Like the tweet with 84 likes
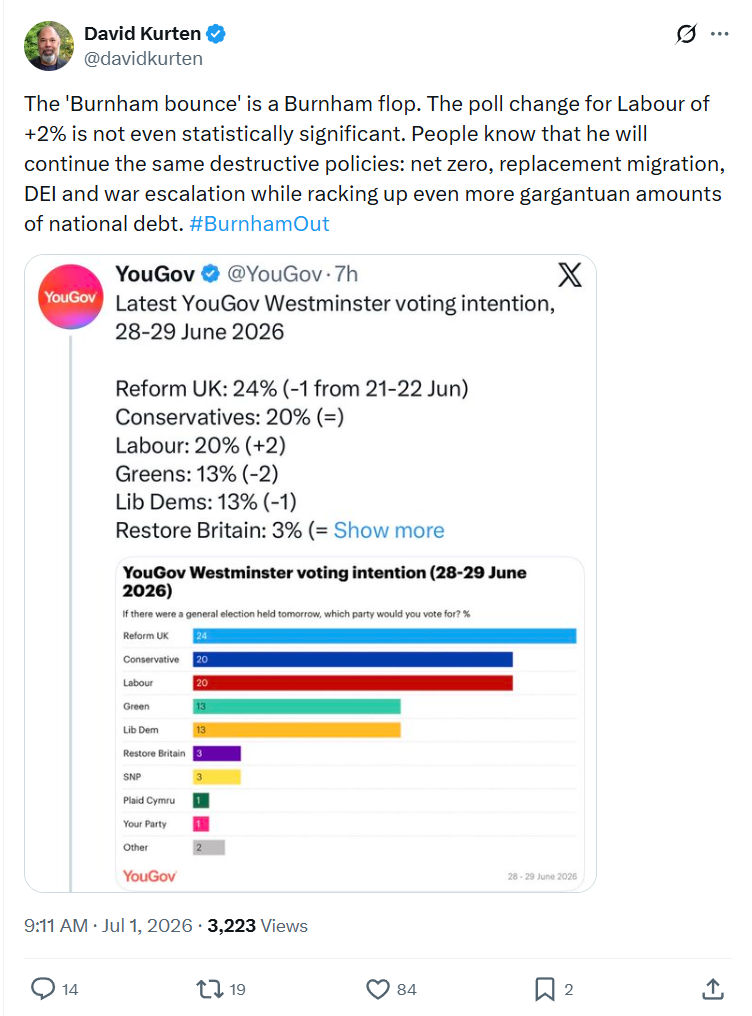Screen dimensions: 752x1016 (x=378, y=989)
